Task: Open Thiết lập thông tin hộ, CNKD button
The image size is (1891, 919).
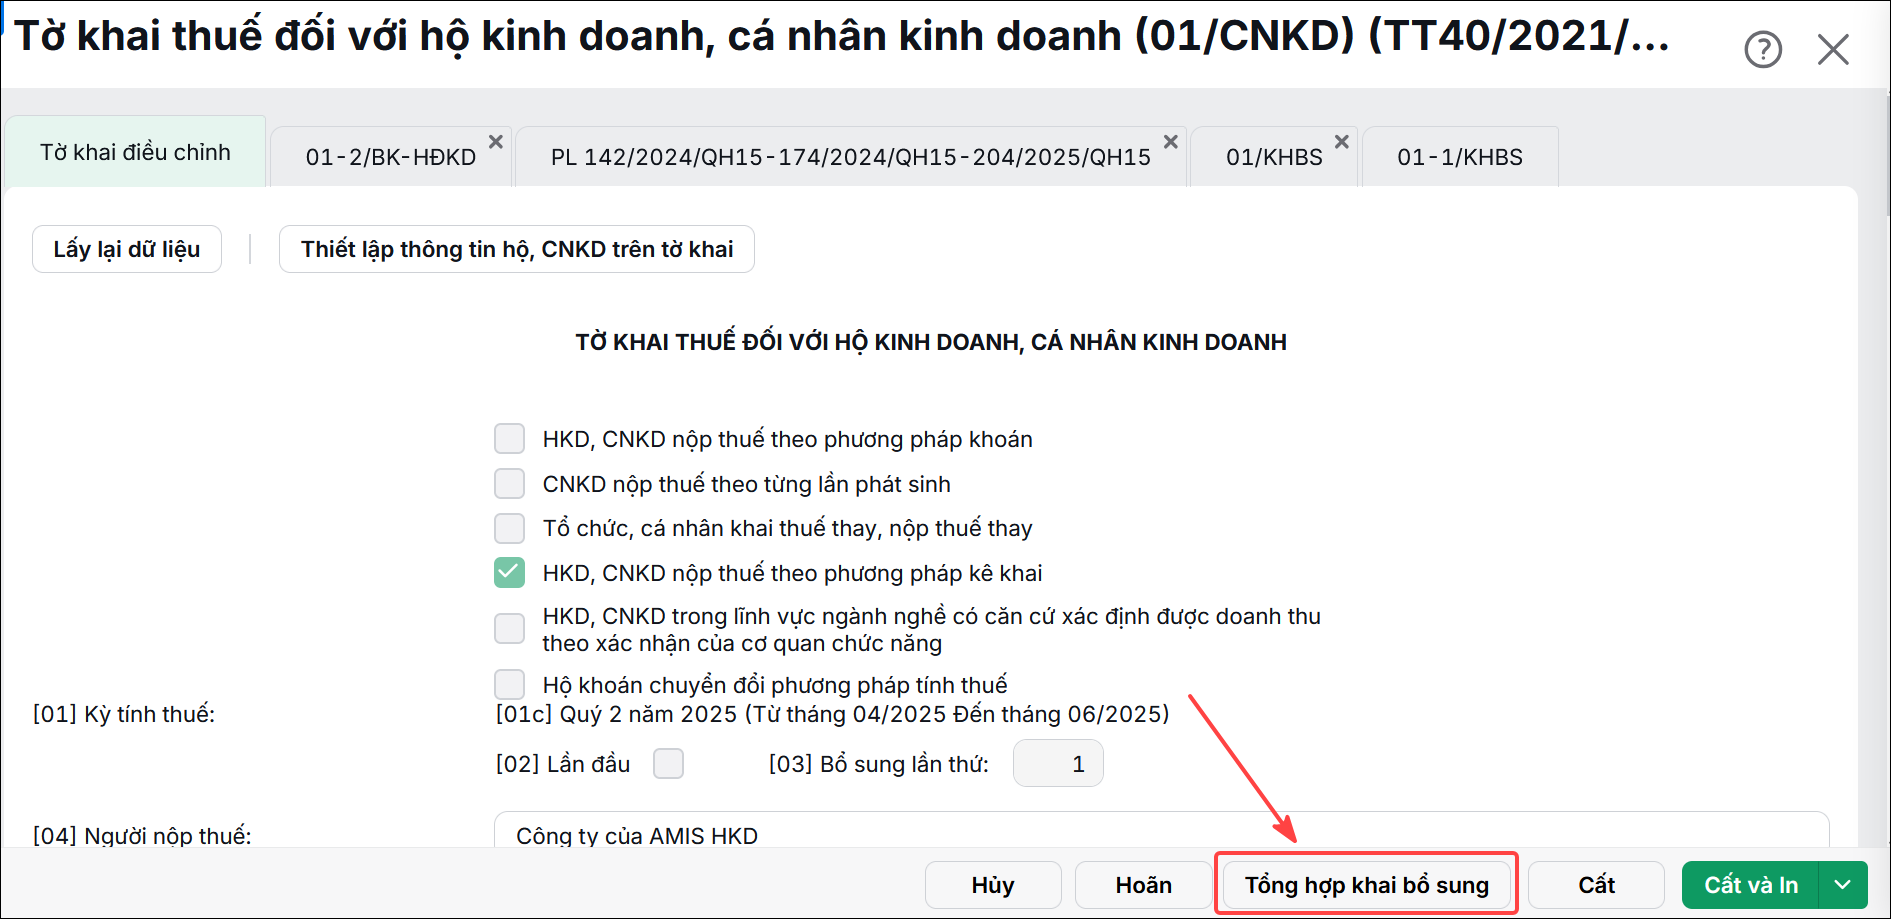Action: tap(517, 249)
